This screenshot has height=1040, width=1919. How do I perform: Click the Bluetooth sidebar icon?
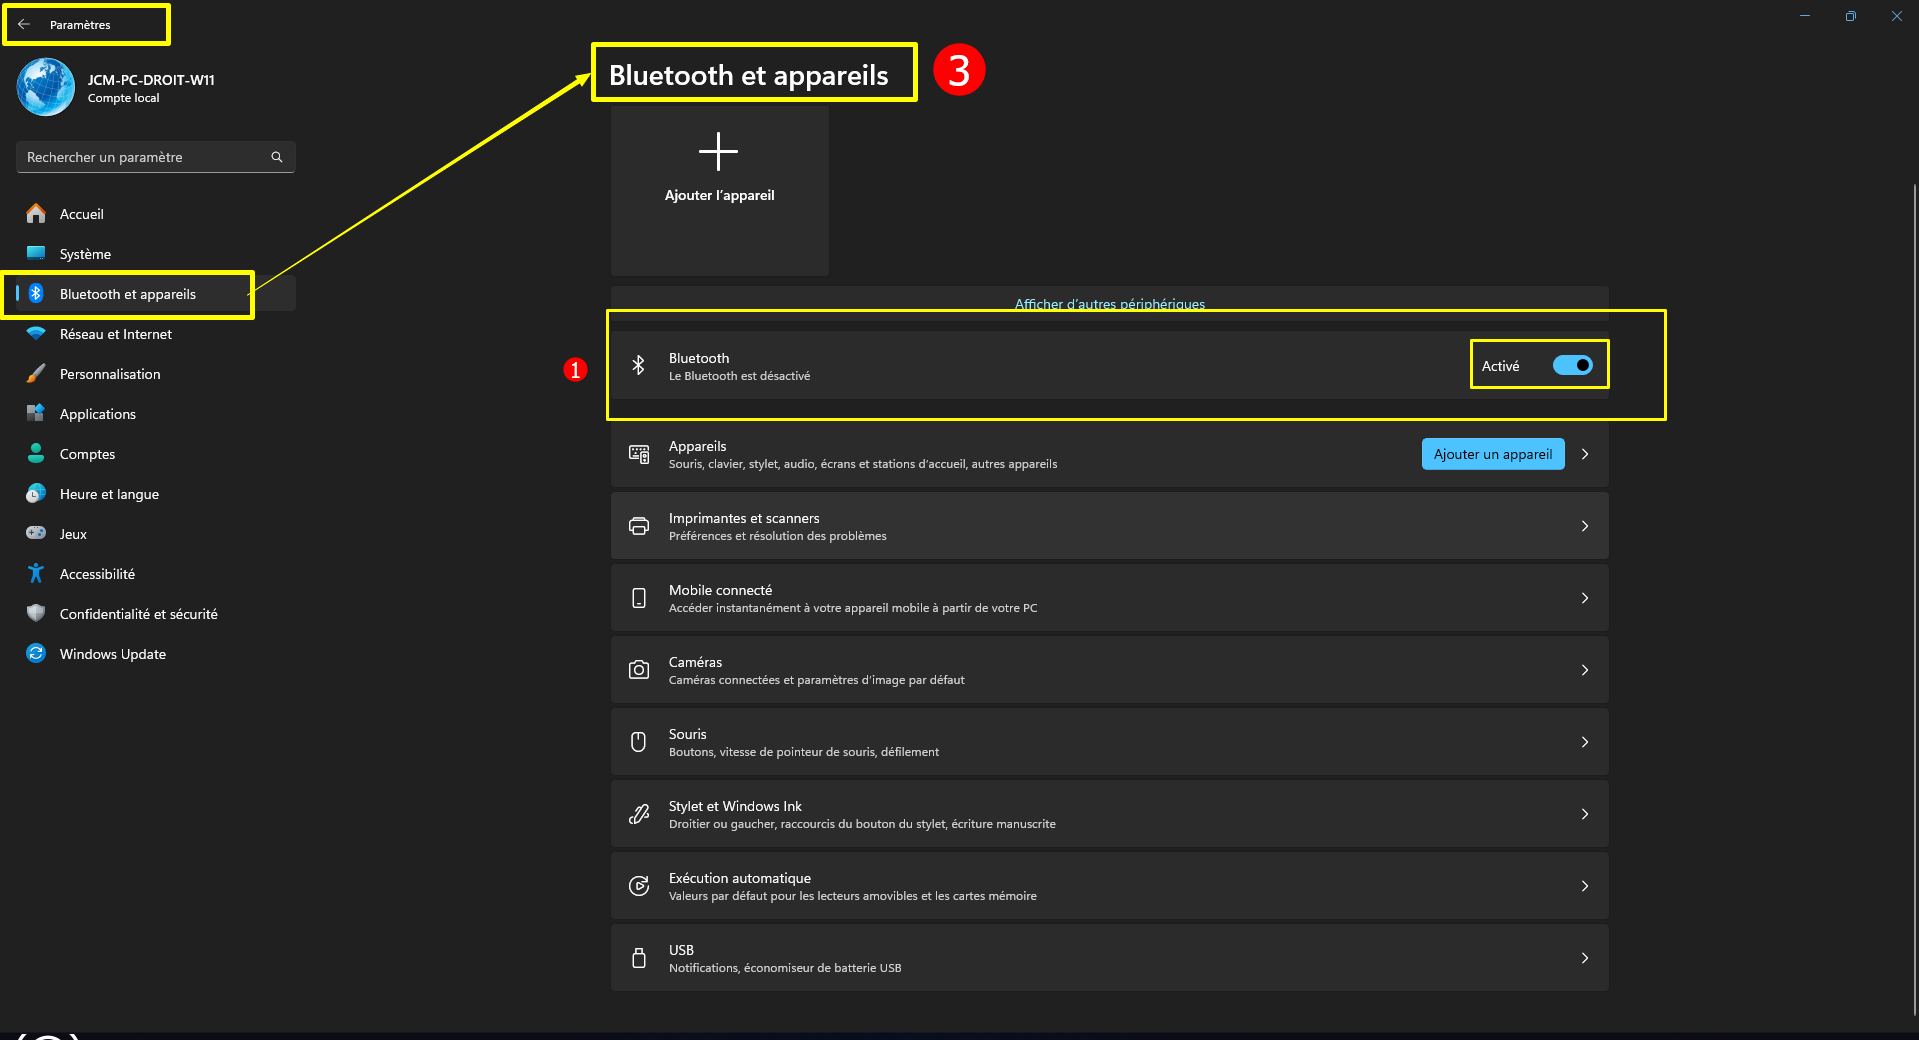[x=36, y=294]
